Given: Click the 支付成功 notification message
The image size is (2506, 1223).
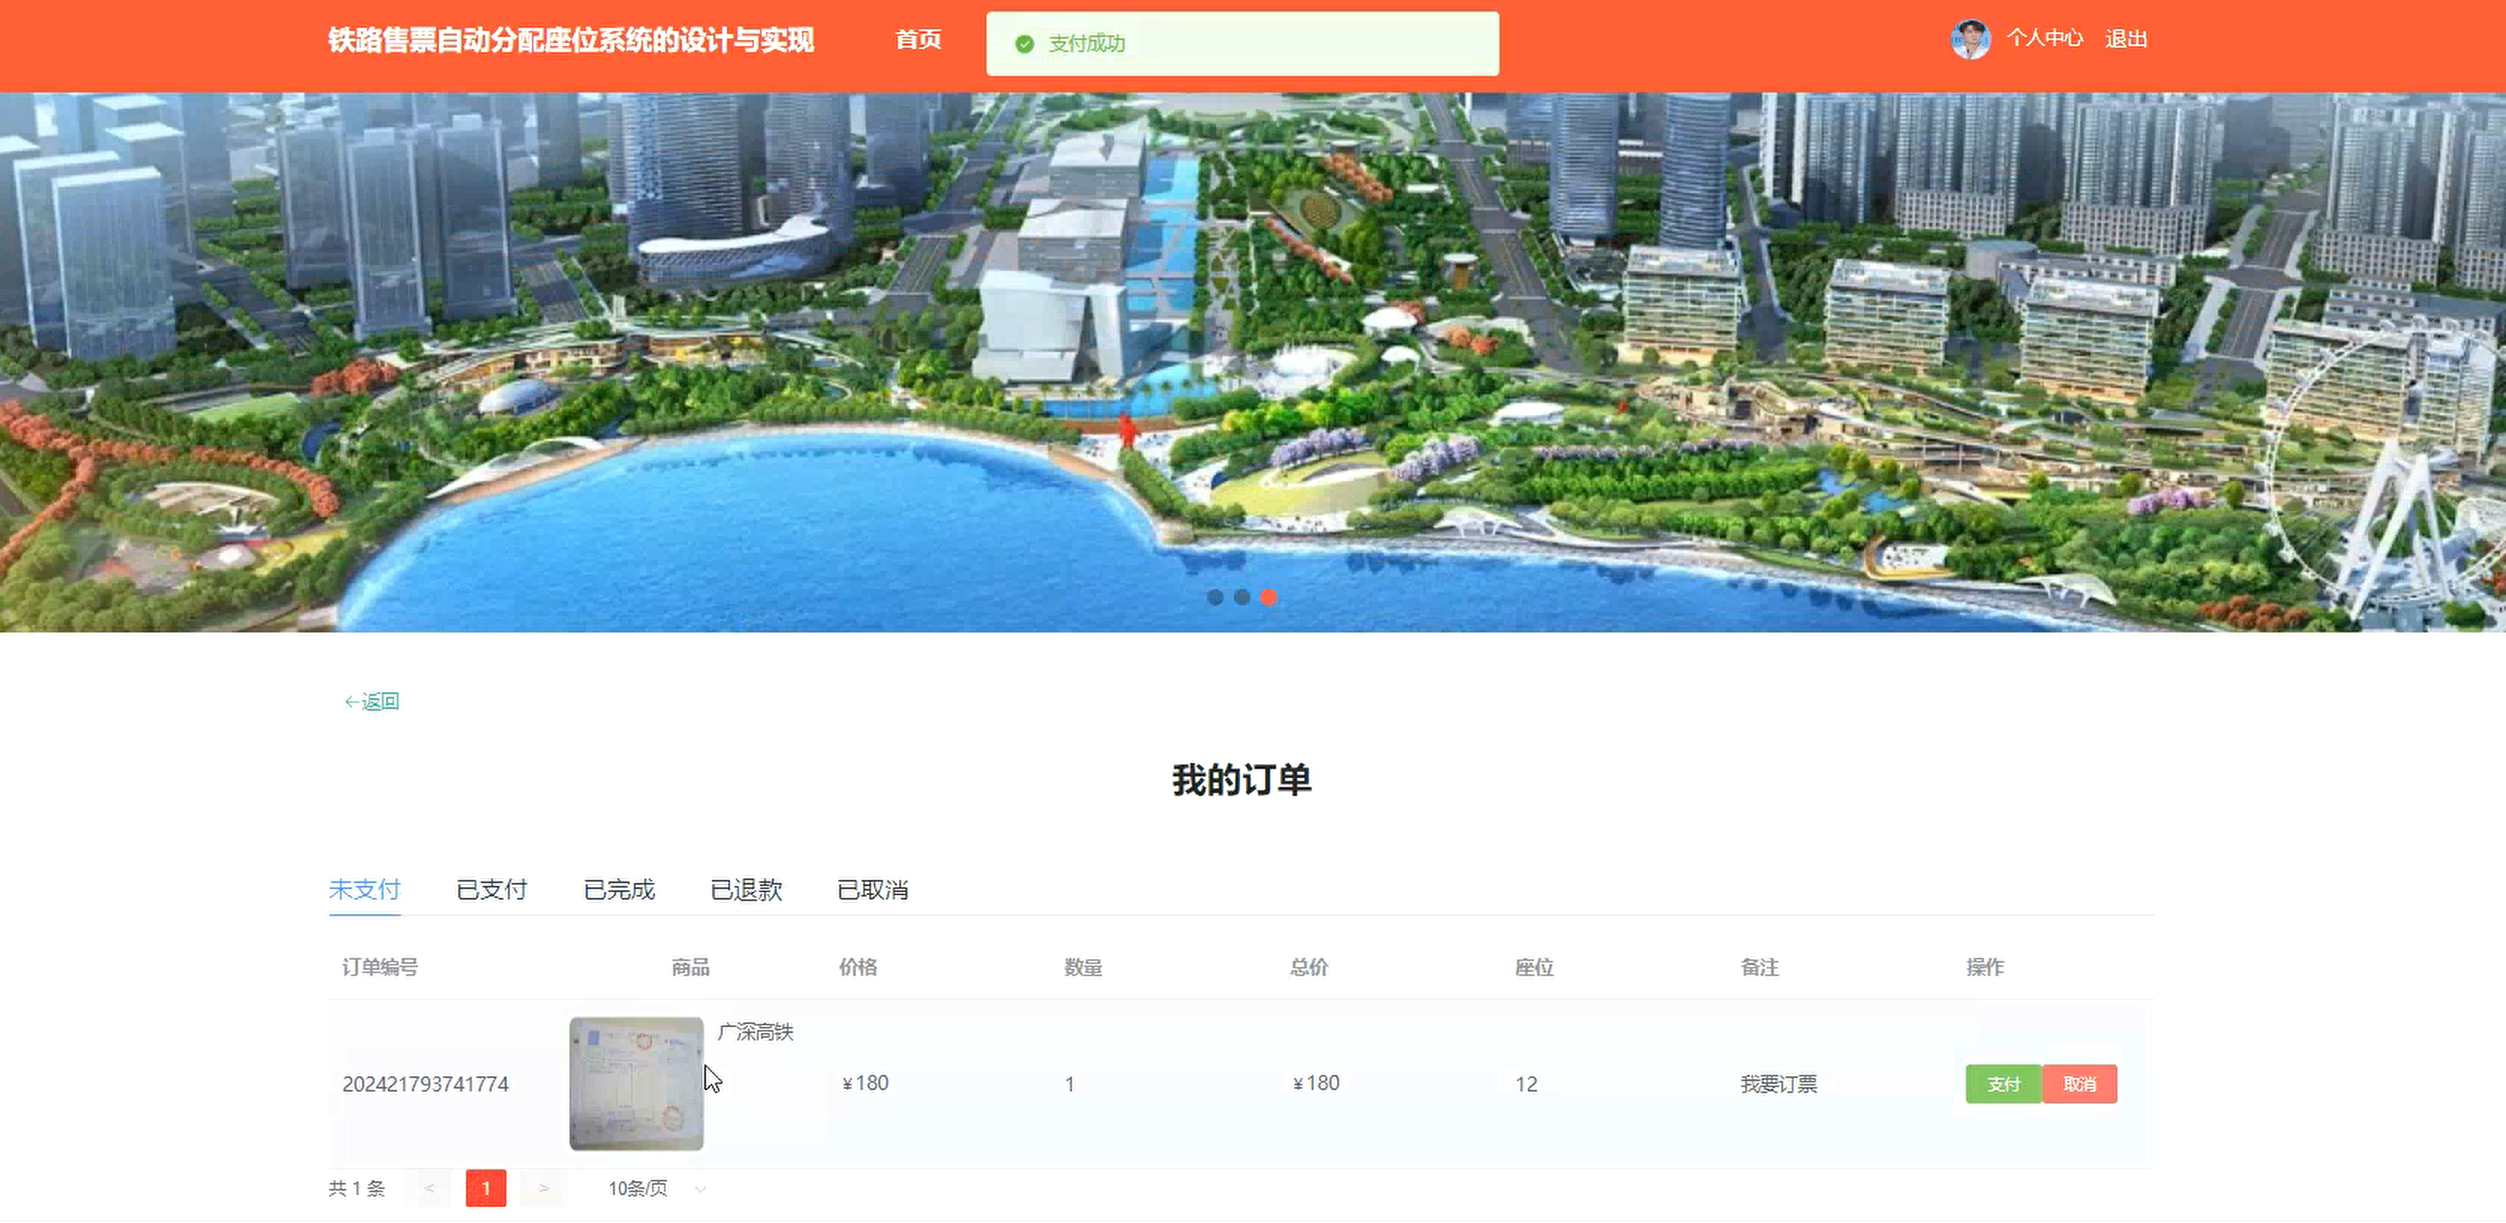Looking at the screenshot, I should pyautogui.click(x=1242, y=44).
